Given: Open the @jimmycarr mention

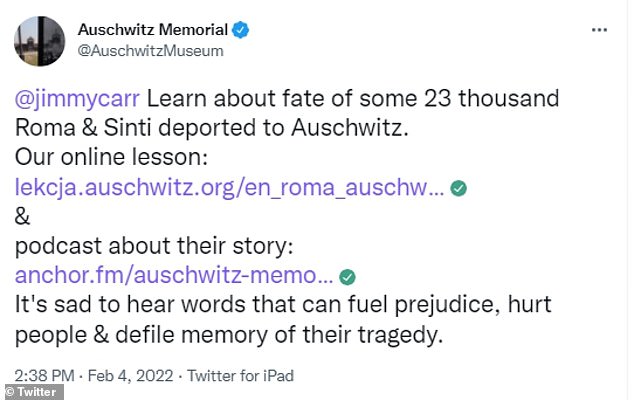Looking at the screenshot, I should click(81, 99).
